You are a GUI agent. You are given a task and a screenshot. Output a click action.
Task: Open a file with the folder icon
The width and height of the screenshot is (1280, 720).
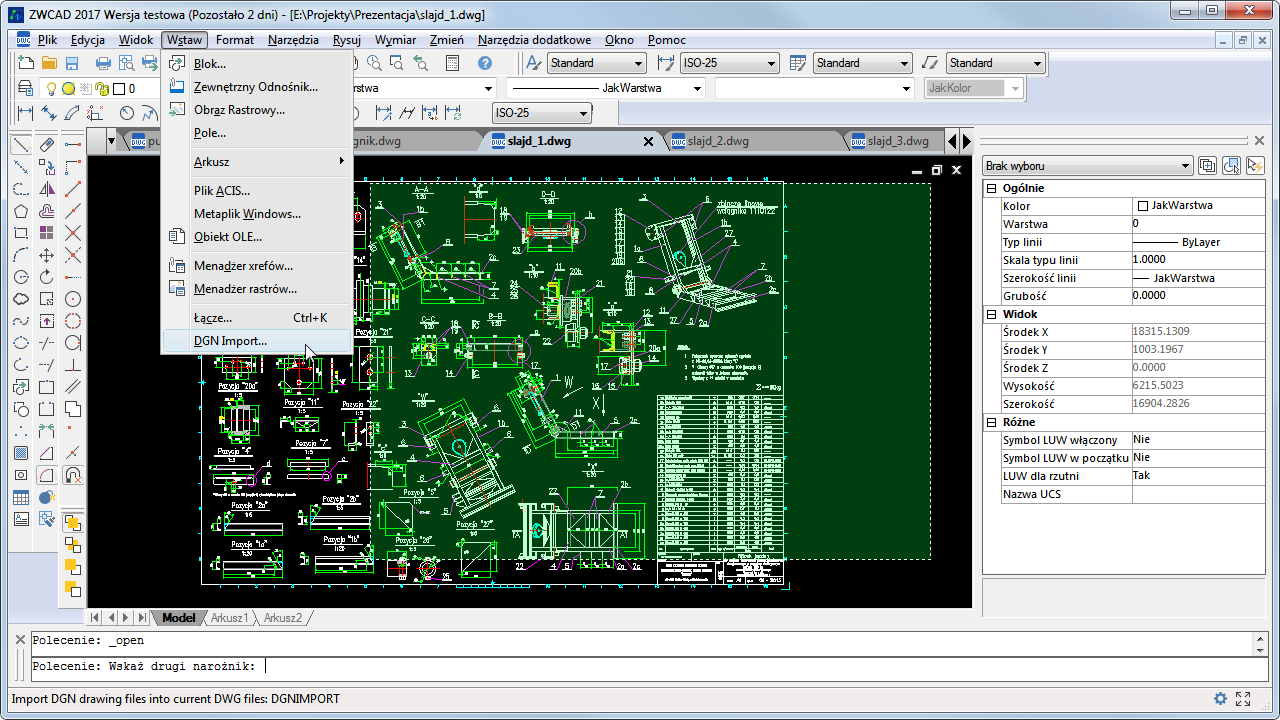[x=49, y=63]
